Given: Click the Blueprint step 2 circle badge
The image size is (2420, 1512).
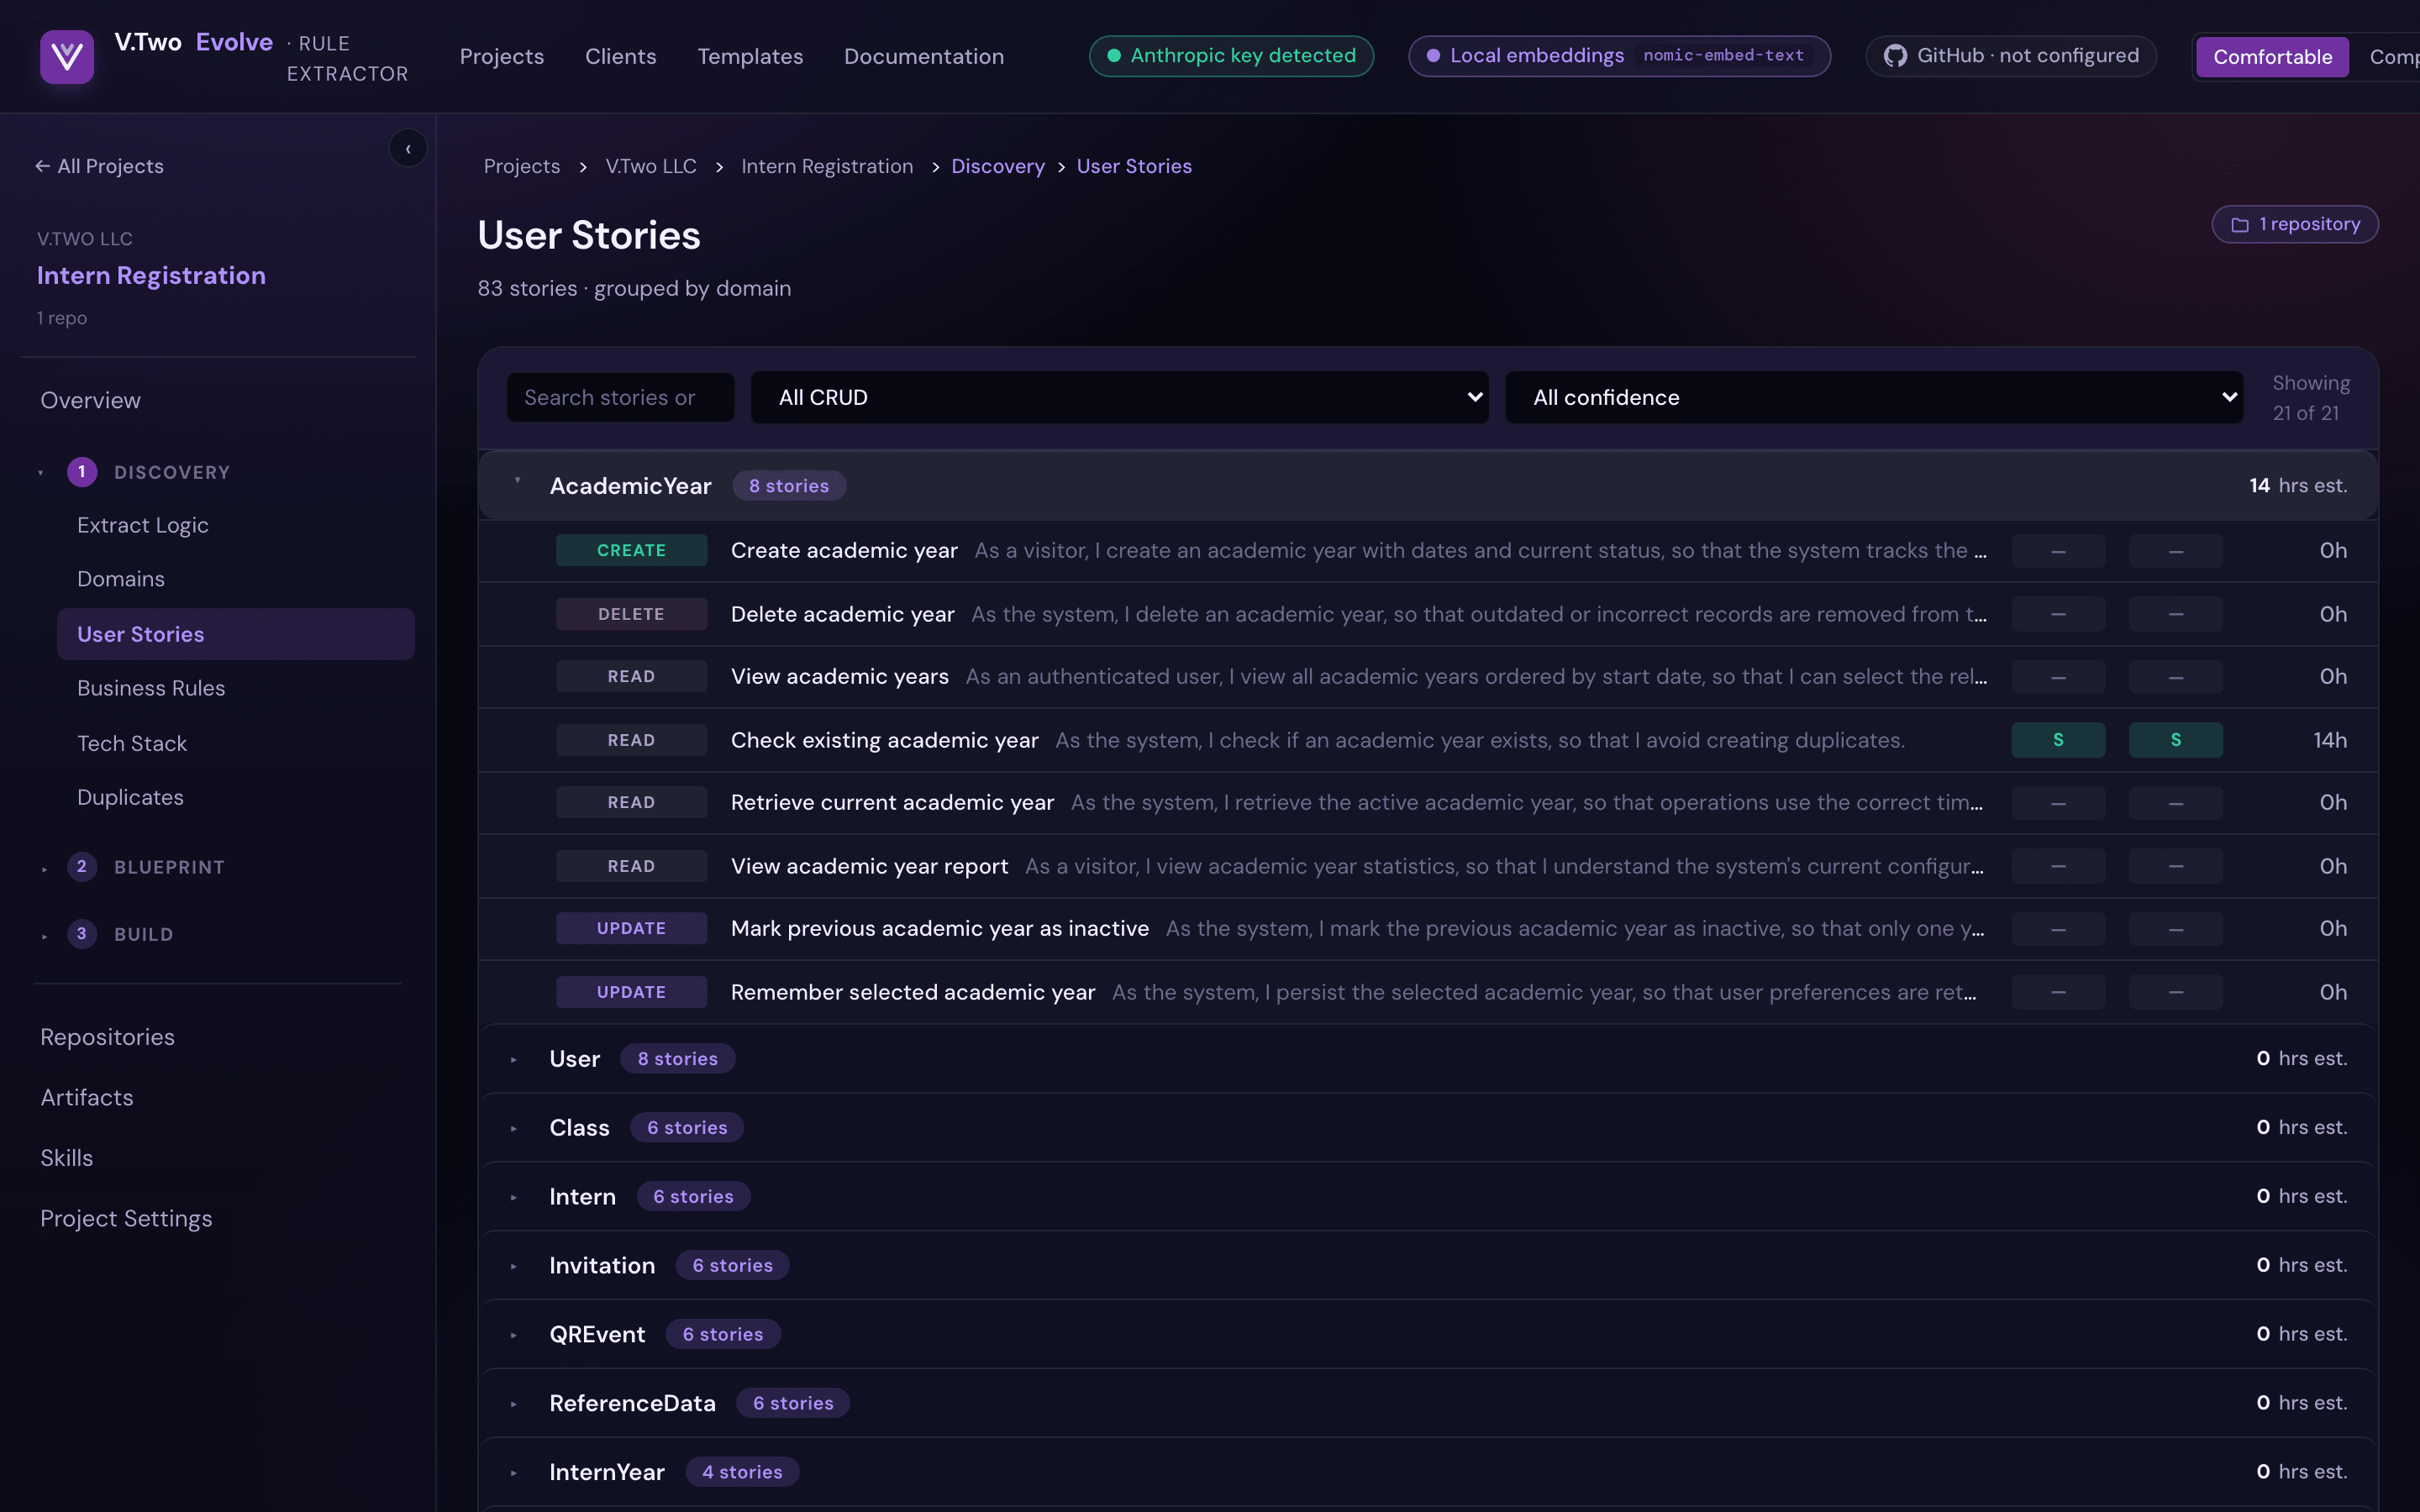Looking at the screenshot, I should tap(82, 866).
